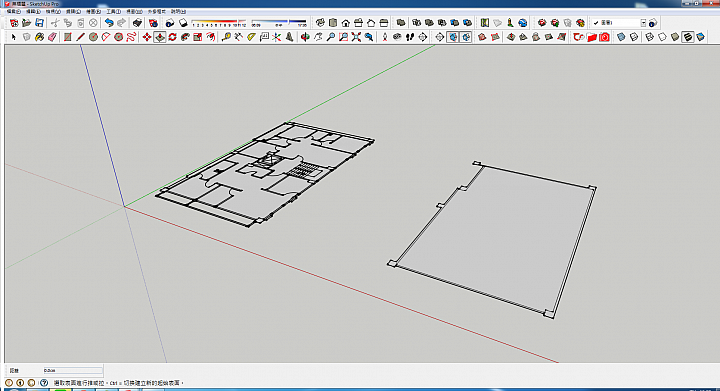720x391 pixels.
Task: Open Google Earth globe icon
Action: 523,22
